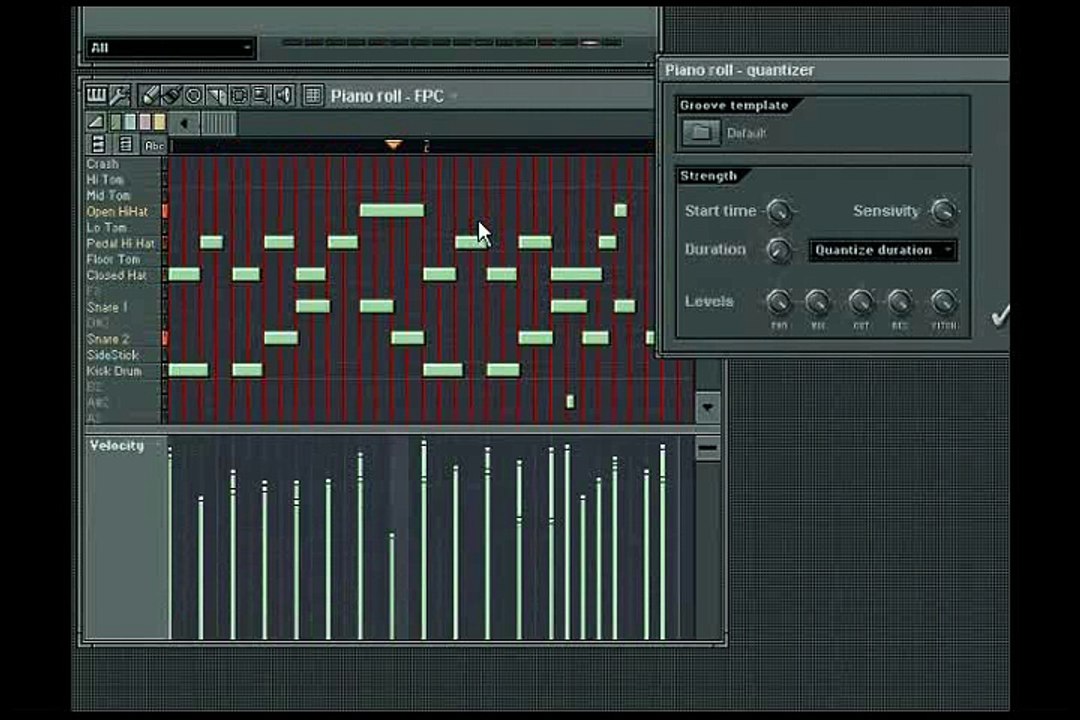Viewport: 1080px width, 720px height.
Task: Click the PAN levels knob
Action: (778, 301)
